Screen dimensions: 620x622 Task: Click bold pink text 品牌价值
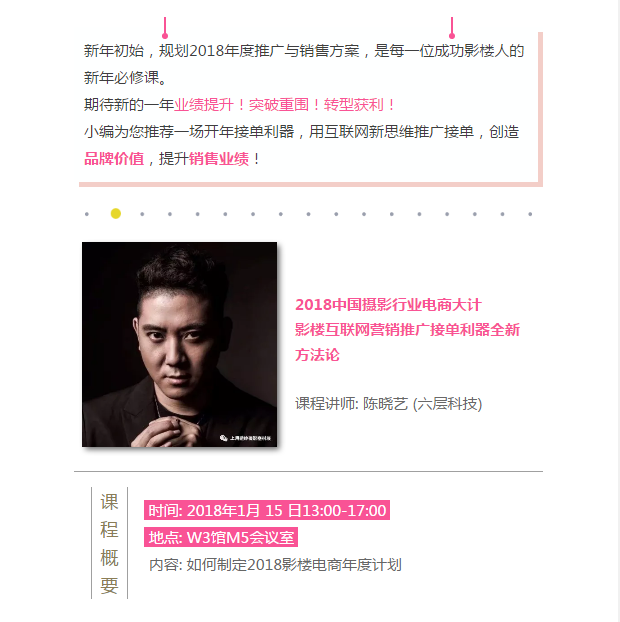click(114, 159)
